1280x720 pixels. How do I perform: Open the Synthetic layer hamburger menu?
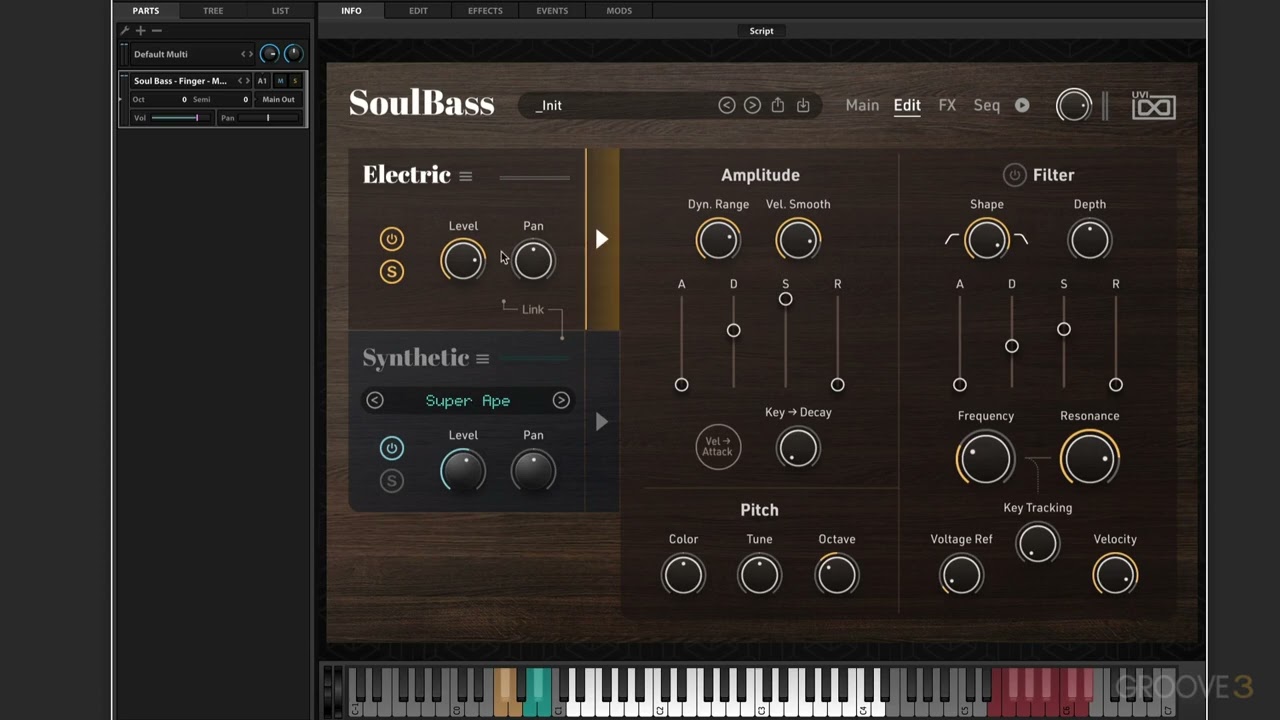[x=483, y=359]
